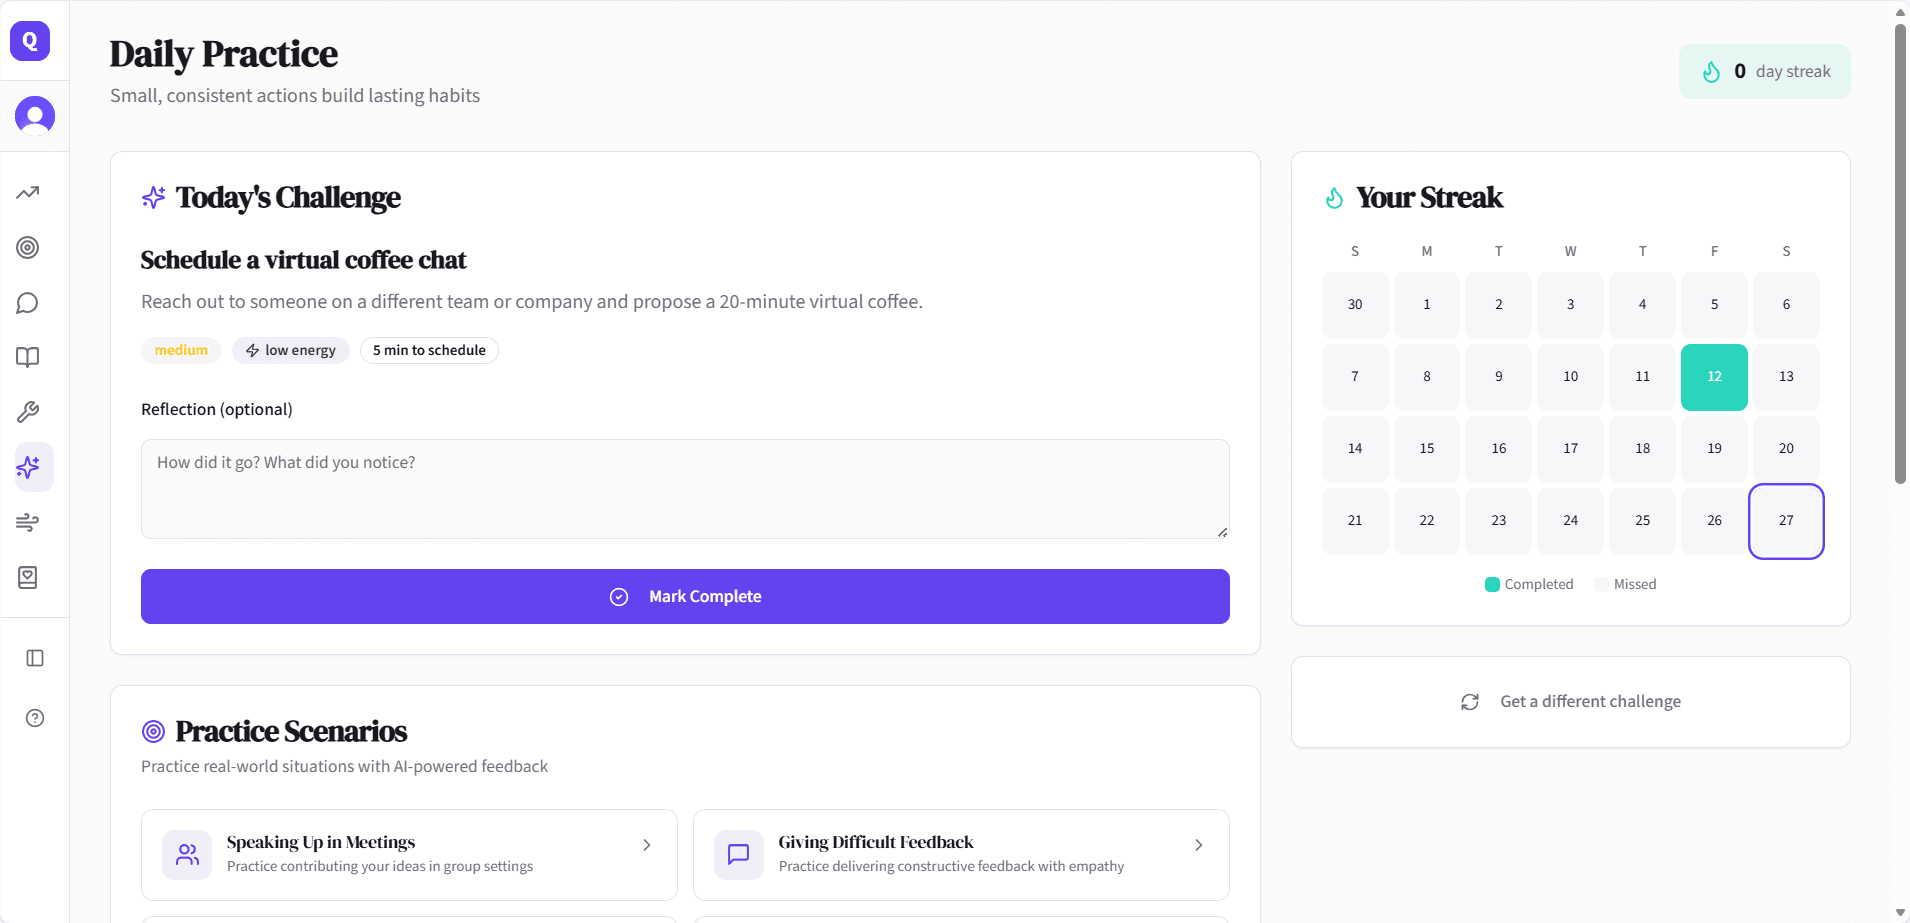
Task: Select day 27 in streak calendar
Action: point(1786,521)
